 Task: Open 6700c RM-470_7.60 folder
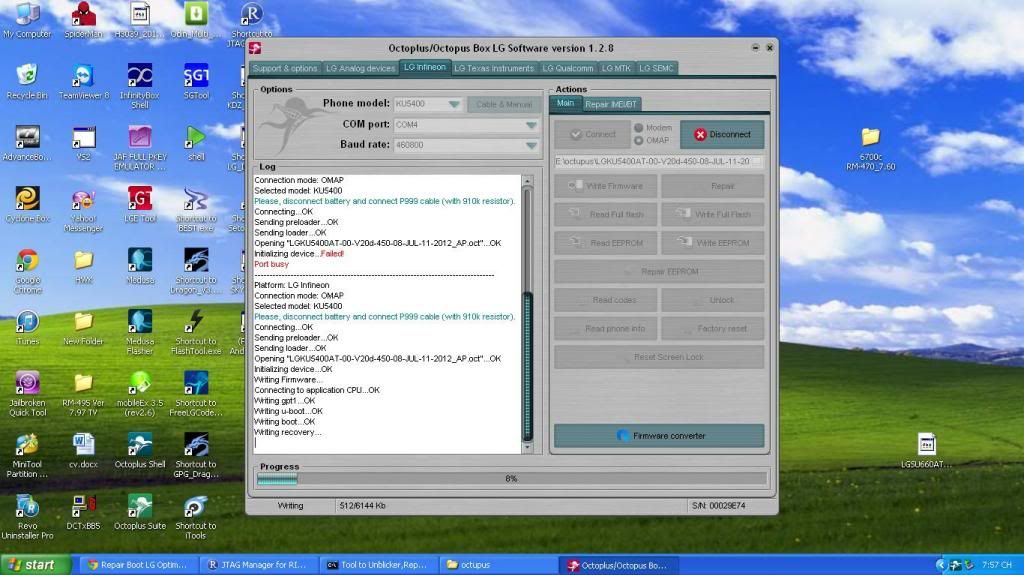pyautogui.click(x=870, y=148)
